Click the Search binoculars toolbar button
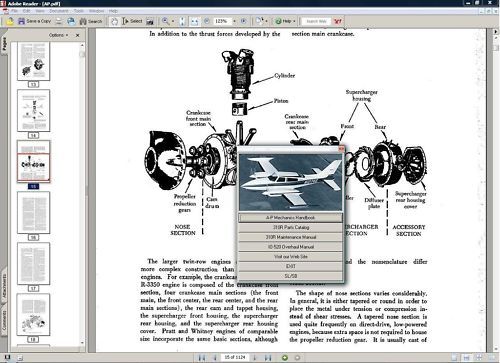 point(91,21)
